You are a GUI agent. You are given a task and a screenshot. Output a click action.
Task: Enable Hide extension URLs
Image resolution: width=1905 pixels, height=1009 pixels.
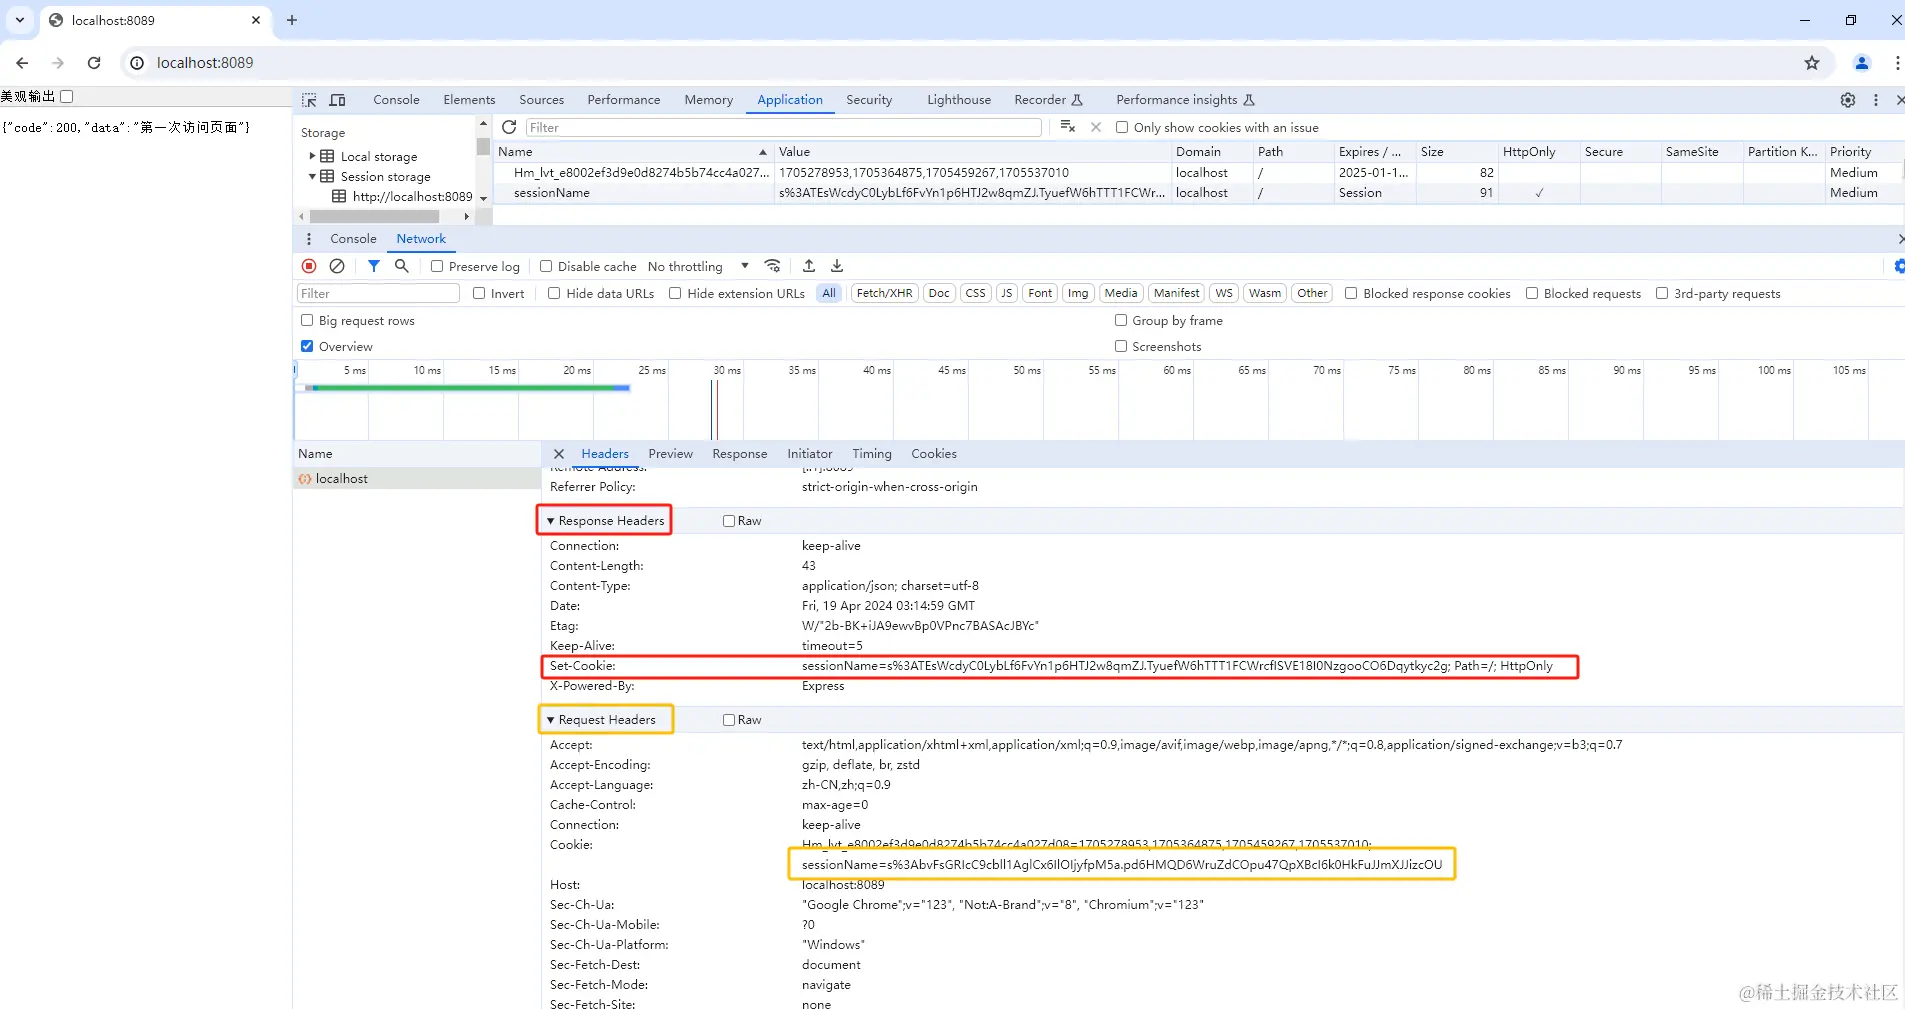(675, 294)
